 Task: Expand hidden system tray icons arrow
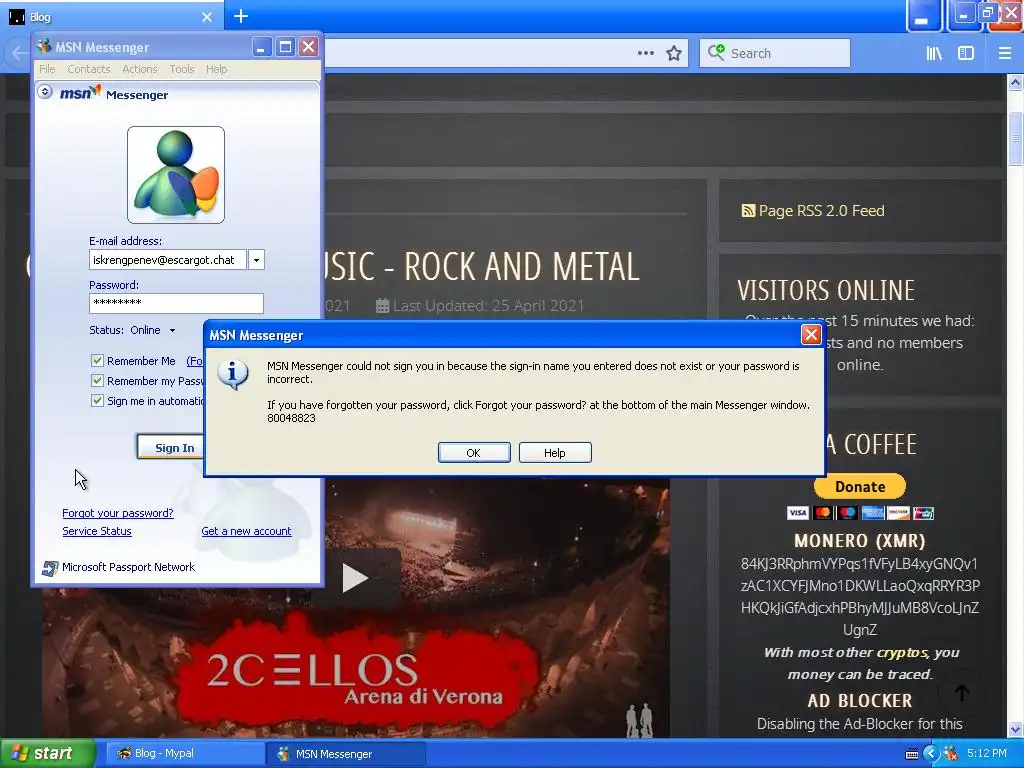point(931,754)
